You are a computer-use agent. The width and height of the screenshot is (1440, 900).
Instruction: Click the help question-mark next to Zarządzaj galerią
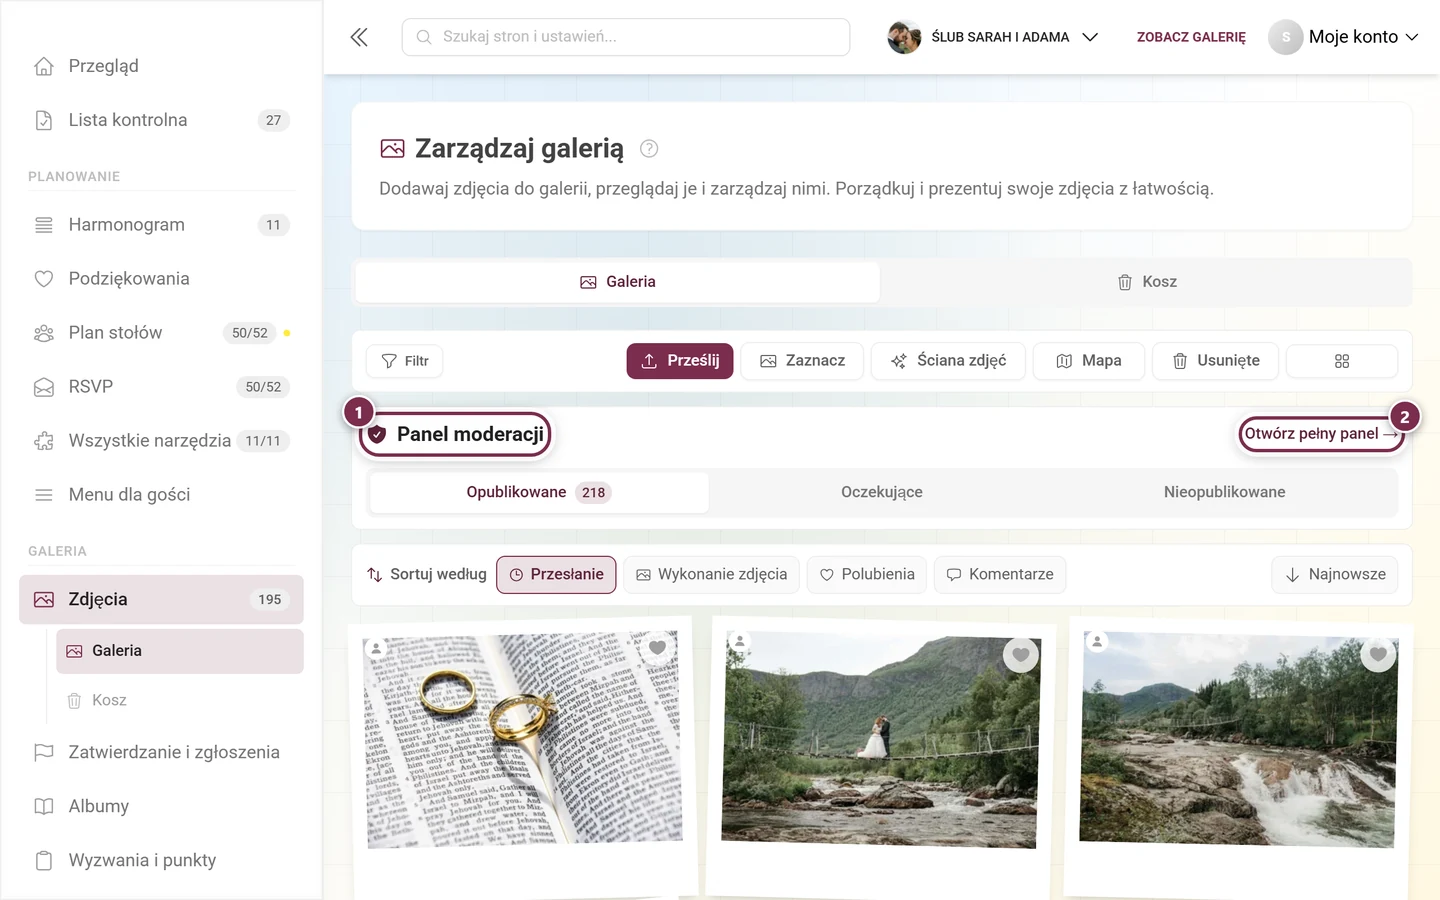(x=649, y=149)
